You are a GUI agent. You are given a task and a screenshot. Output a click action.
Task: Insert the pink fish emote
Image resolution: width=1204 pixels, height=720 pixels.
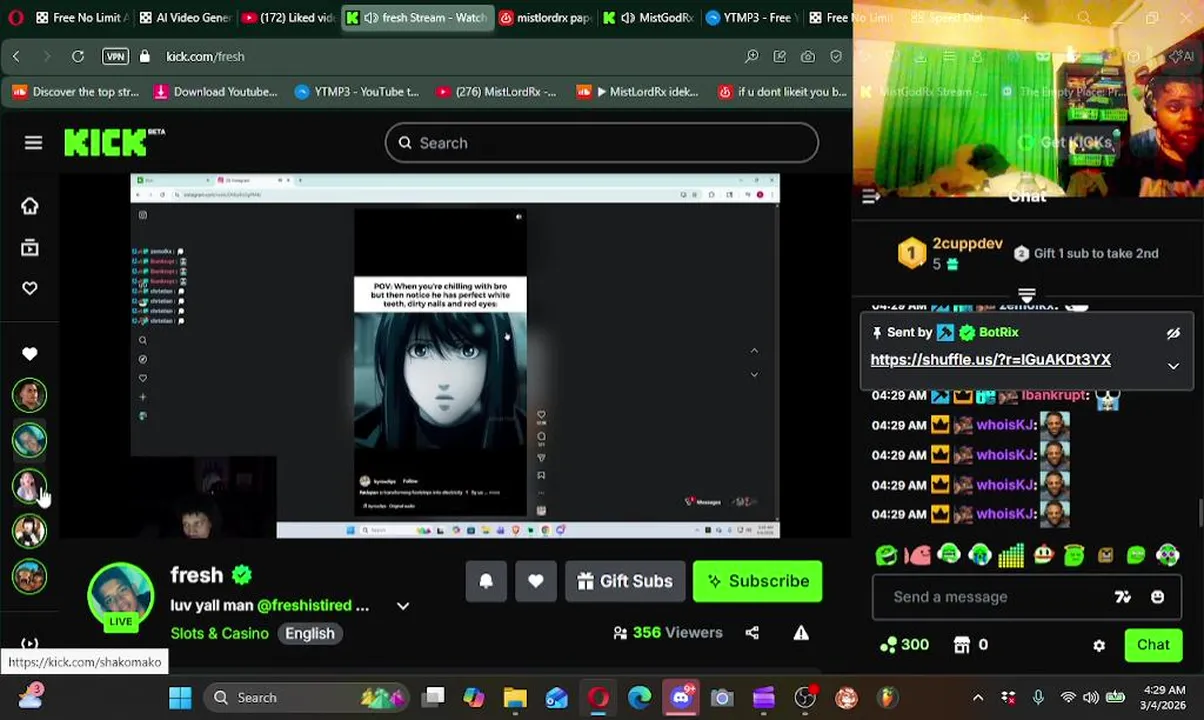pos(917,555)
